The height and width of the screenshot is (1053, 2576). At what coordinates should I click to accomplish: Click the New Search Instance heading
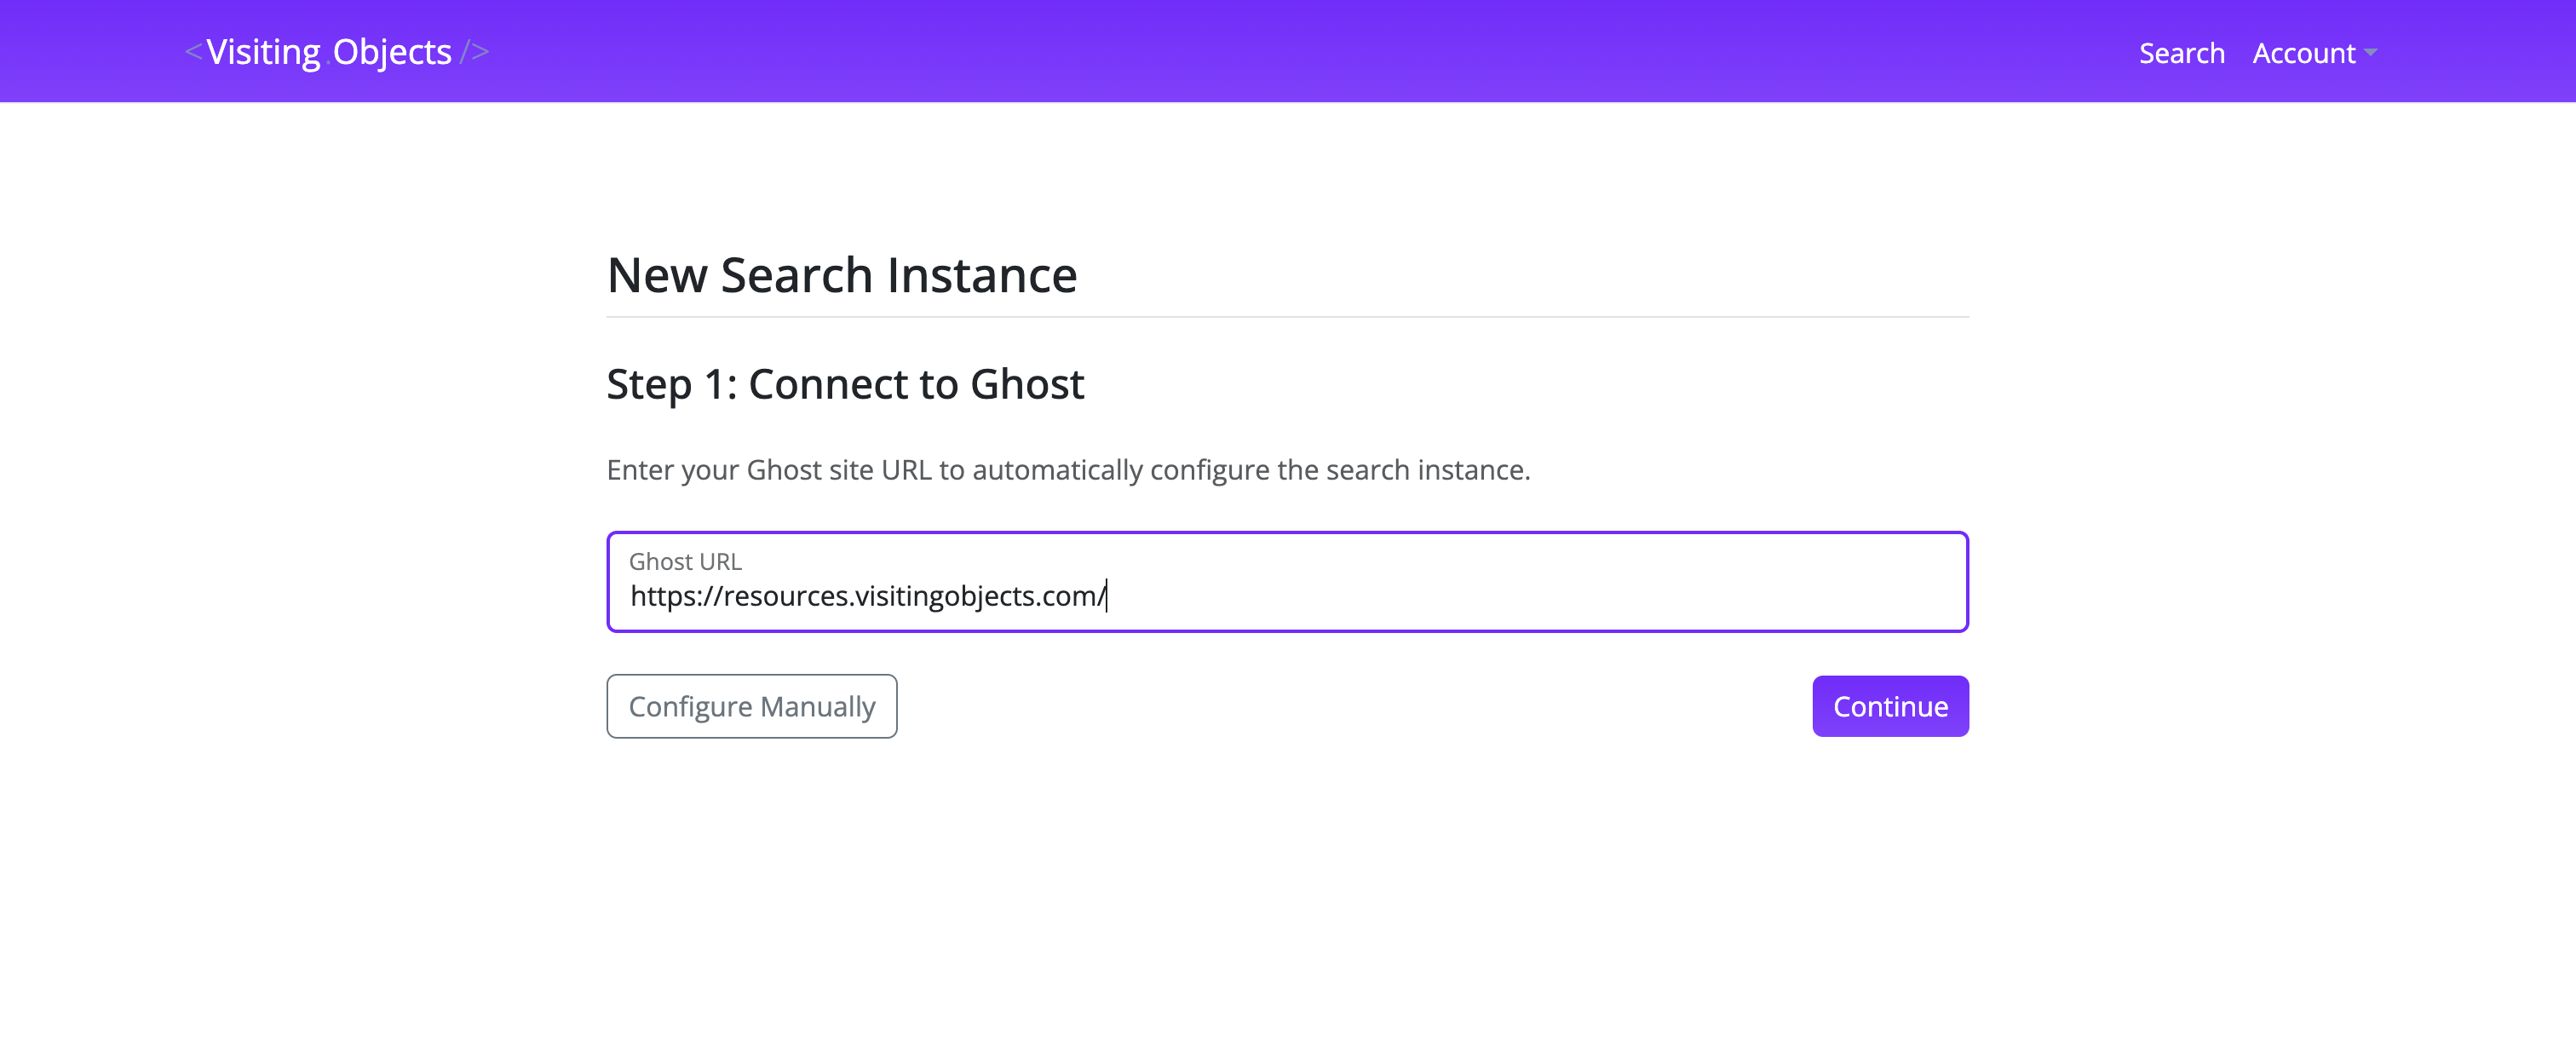842,274
